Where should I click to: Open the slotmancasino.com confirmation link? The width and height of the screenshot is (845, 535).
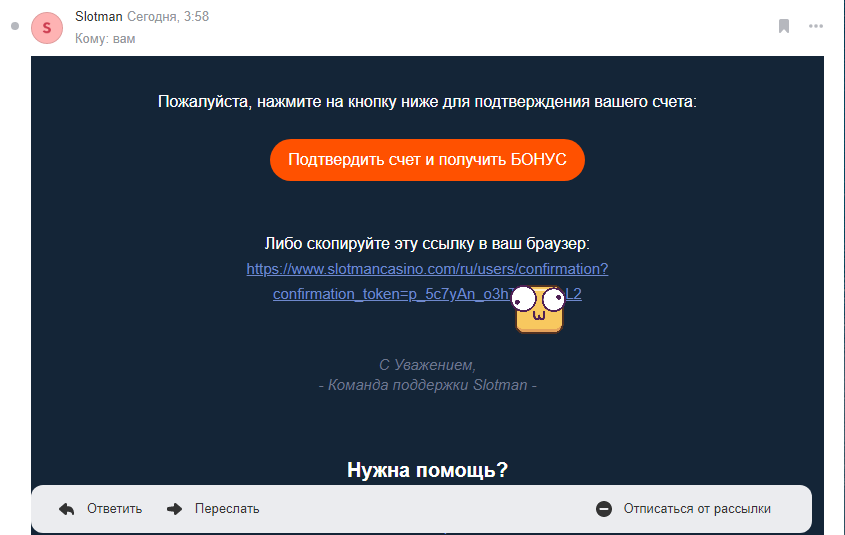tap(427, 281)
